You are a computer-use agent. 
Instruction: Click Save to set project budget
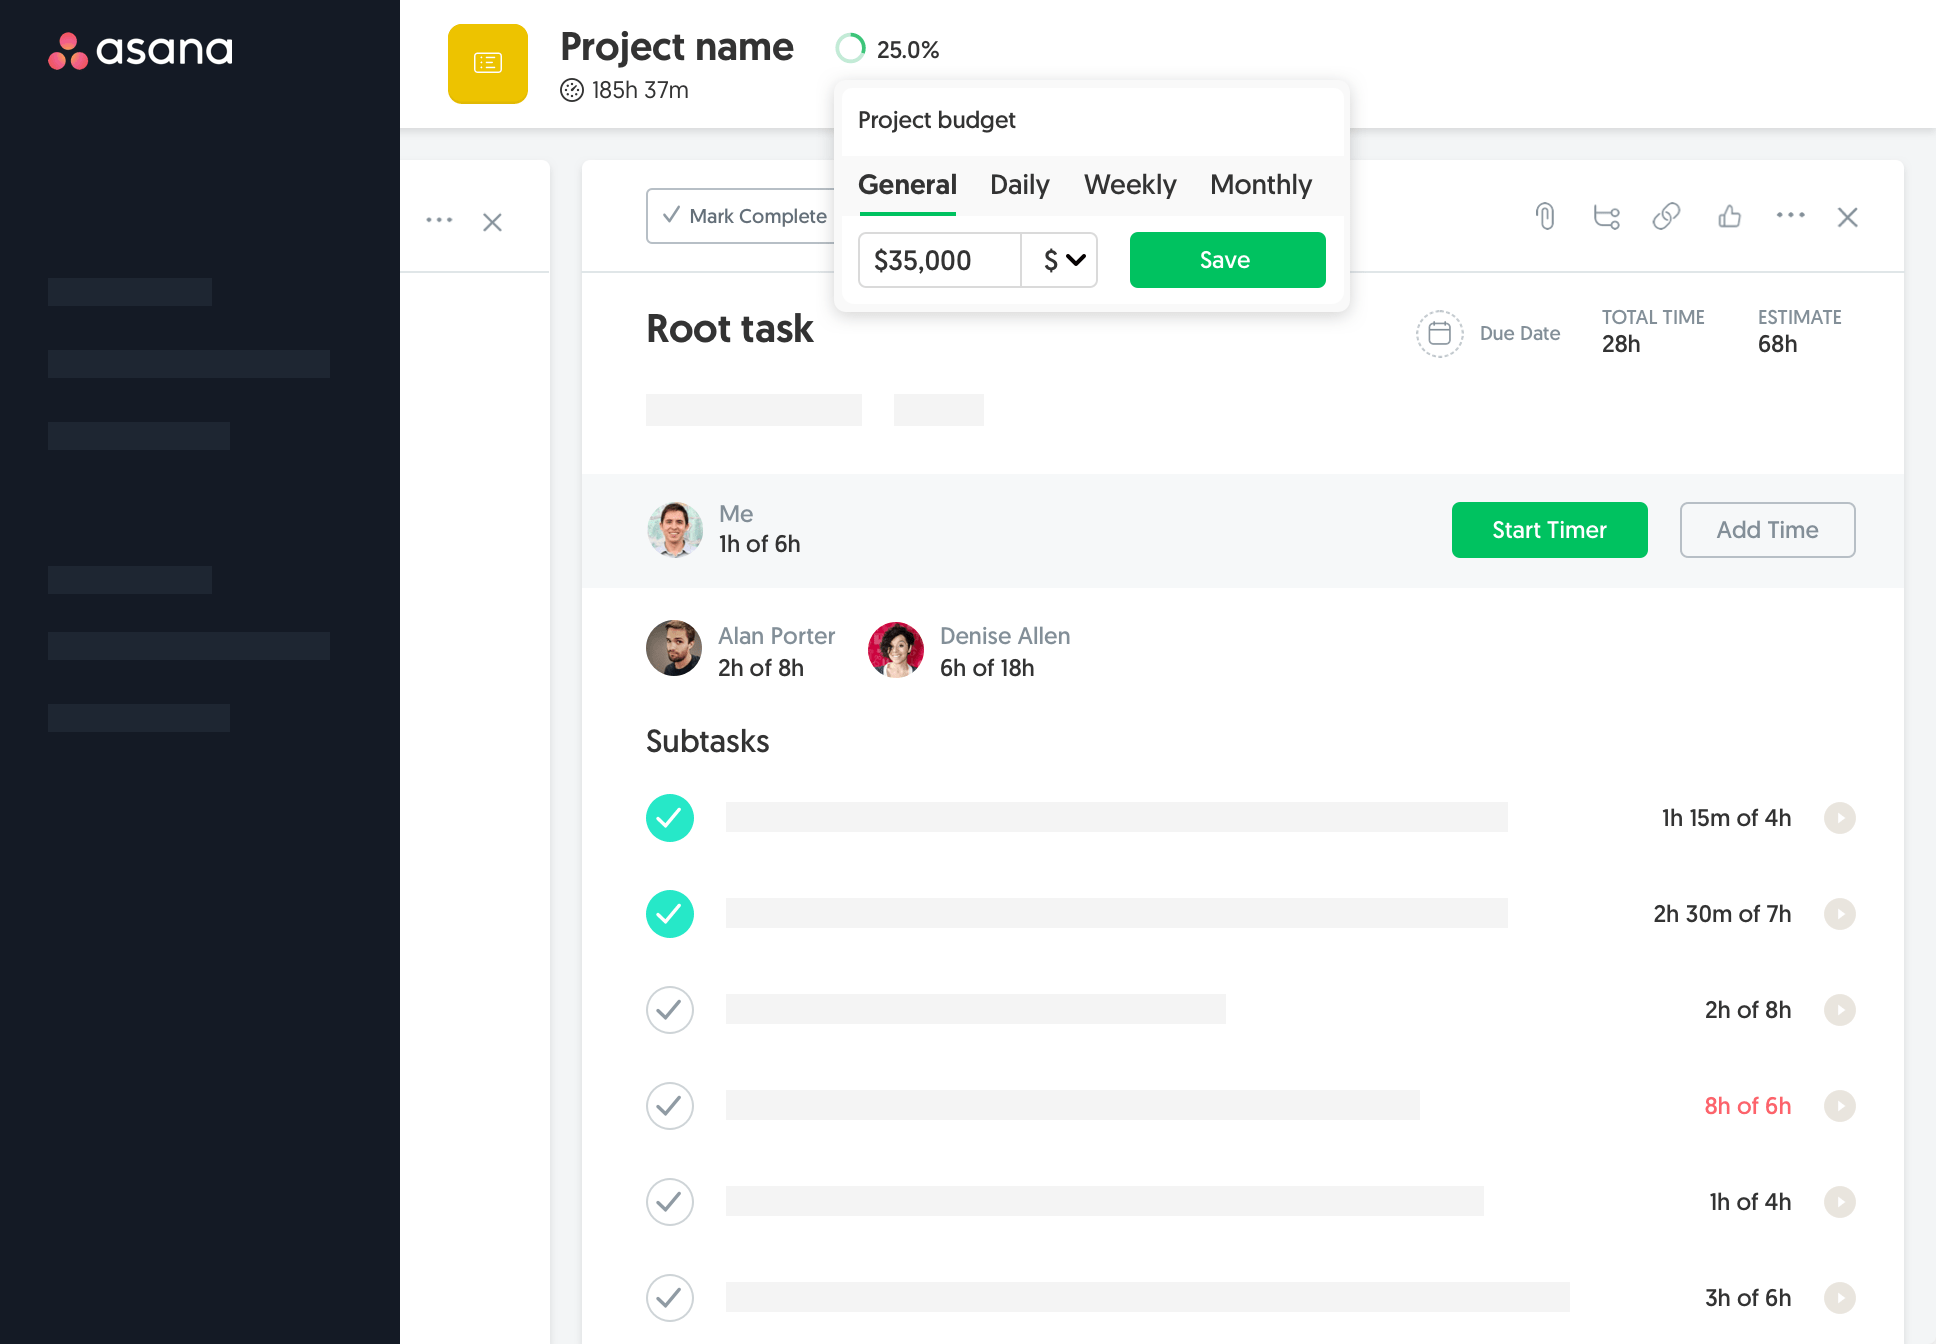(1225, 260)
